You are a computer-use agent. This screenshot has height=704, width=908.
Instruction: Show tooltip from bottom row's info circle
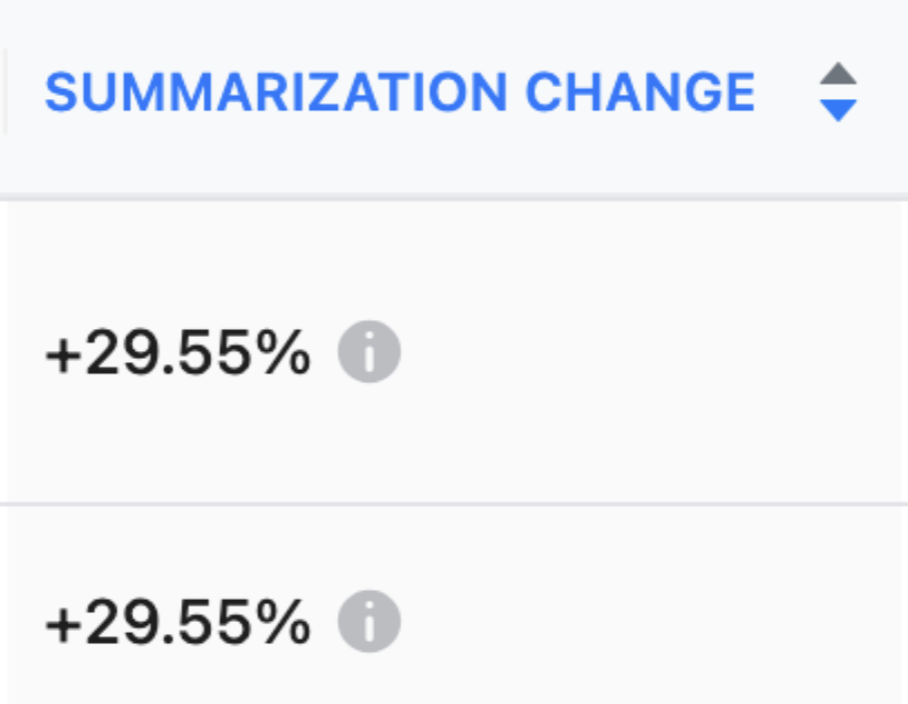[x=369, y=621]
